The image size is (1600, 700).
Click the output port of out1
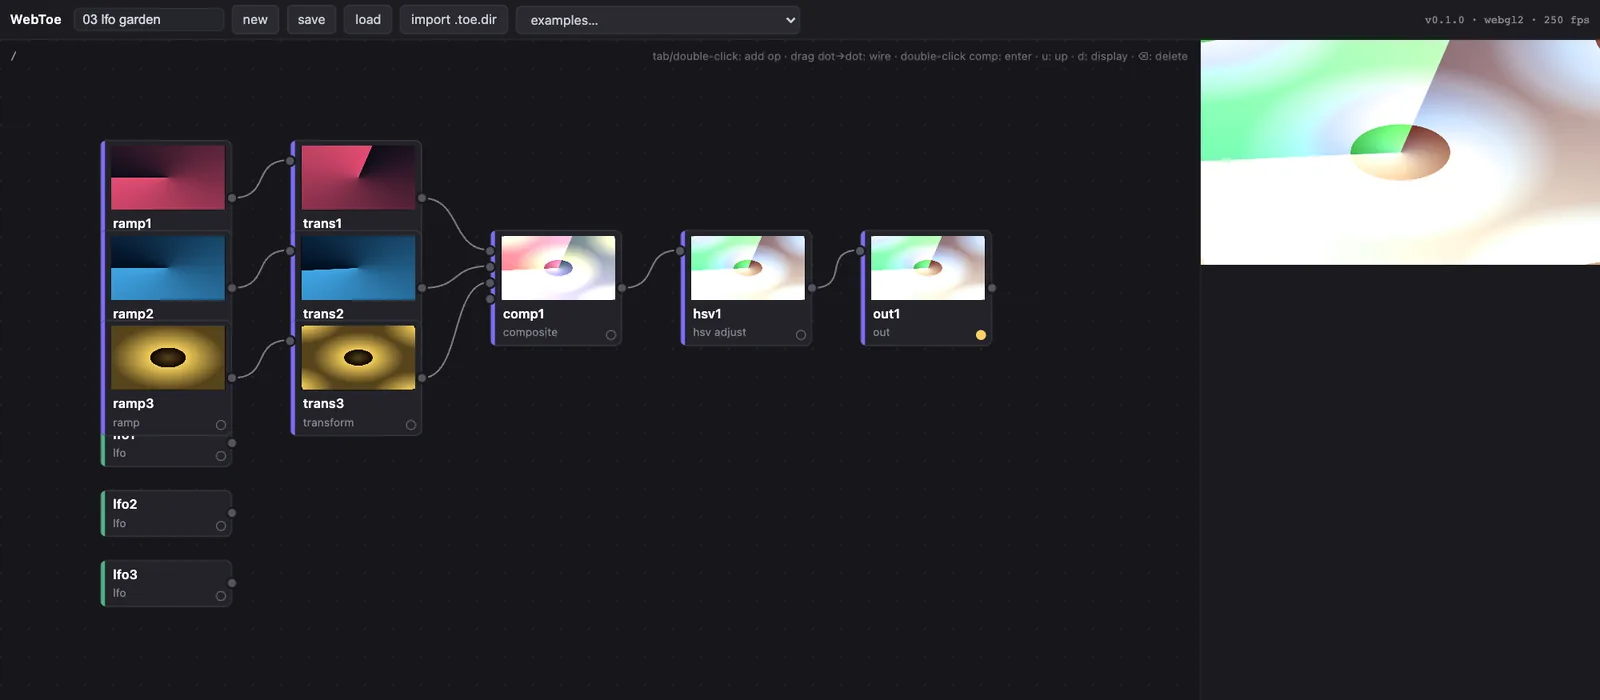992,288
